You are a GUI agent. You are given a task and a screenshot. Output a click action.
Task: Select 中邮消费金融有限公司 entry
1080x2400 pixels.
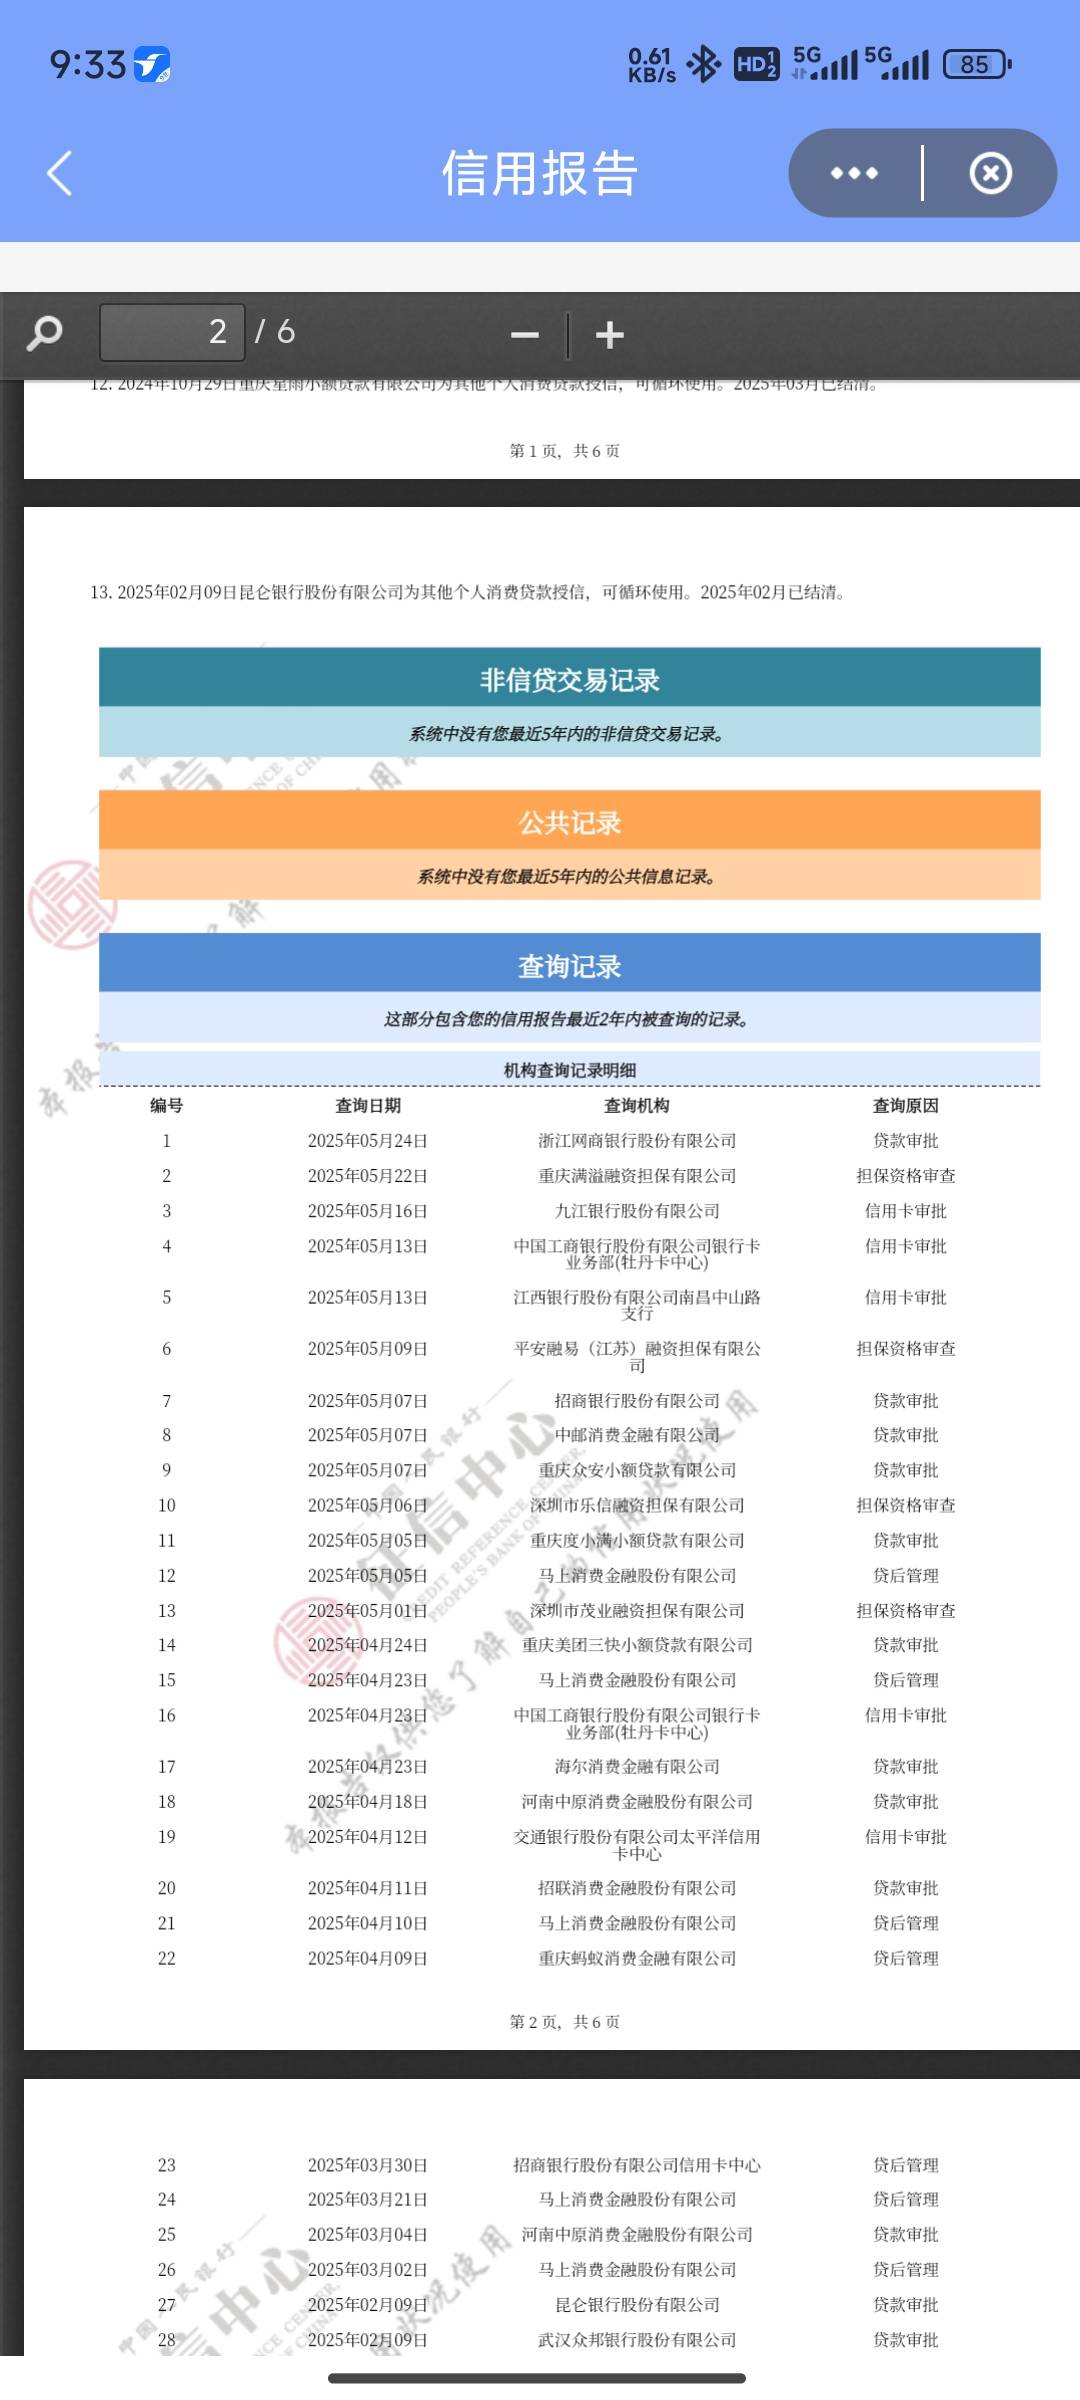(637, 1435)
